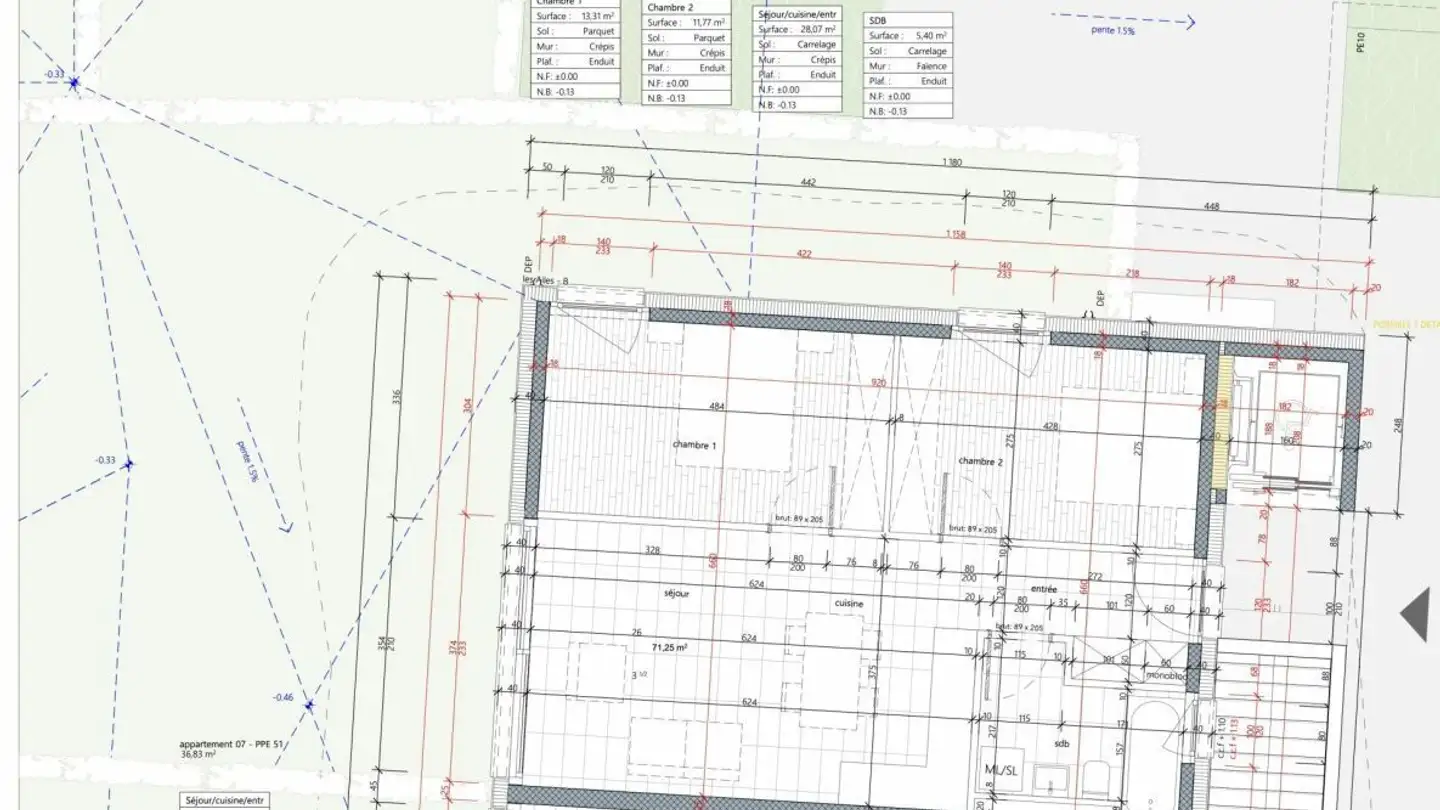Image resolution: width=1440 pixels, height=810 pixels.
Task: Select the 'cuisine' room label
Action: (850, 603)
